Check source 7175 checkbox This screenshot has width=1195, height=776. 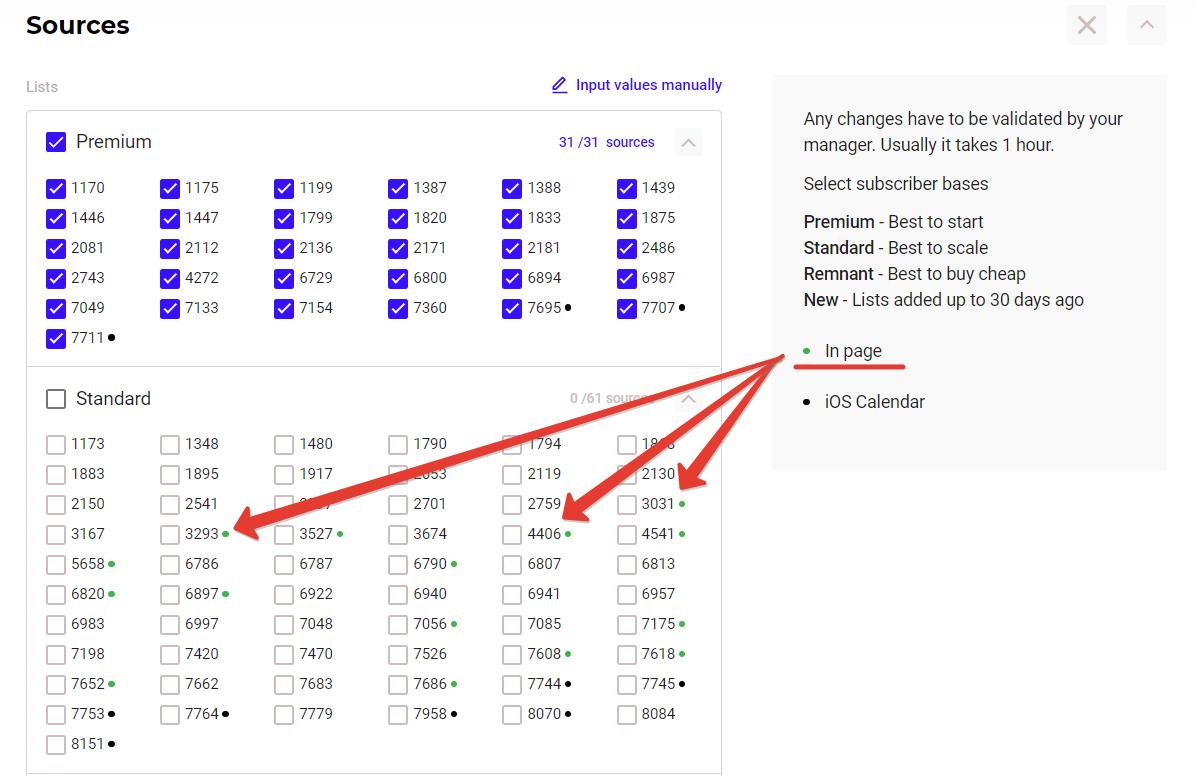point(626,625)
